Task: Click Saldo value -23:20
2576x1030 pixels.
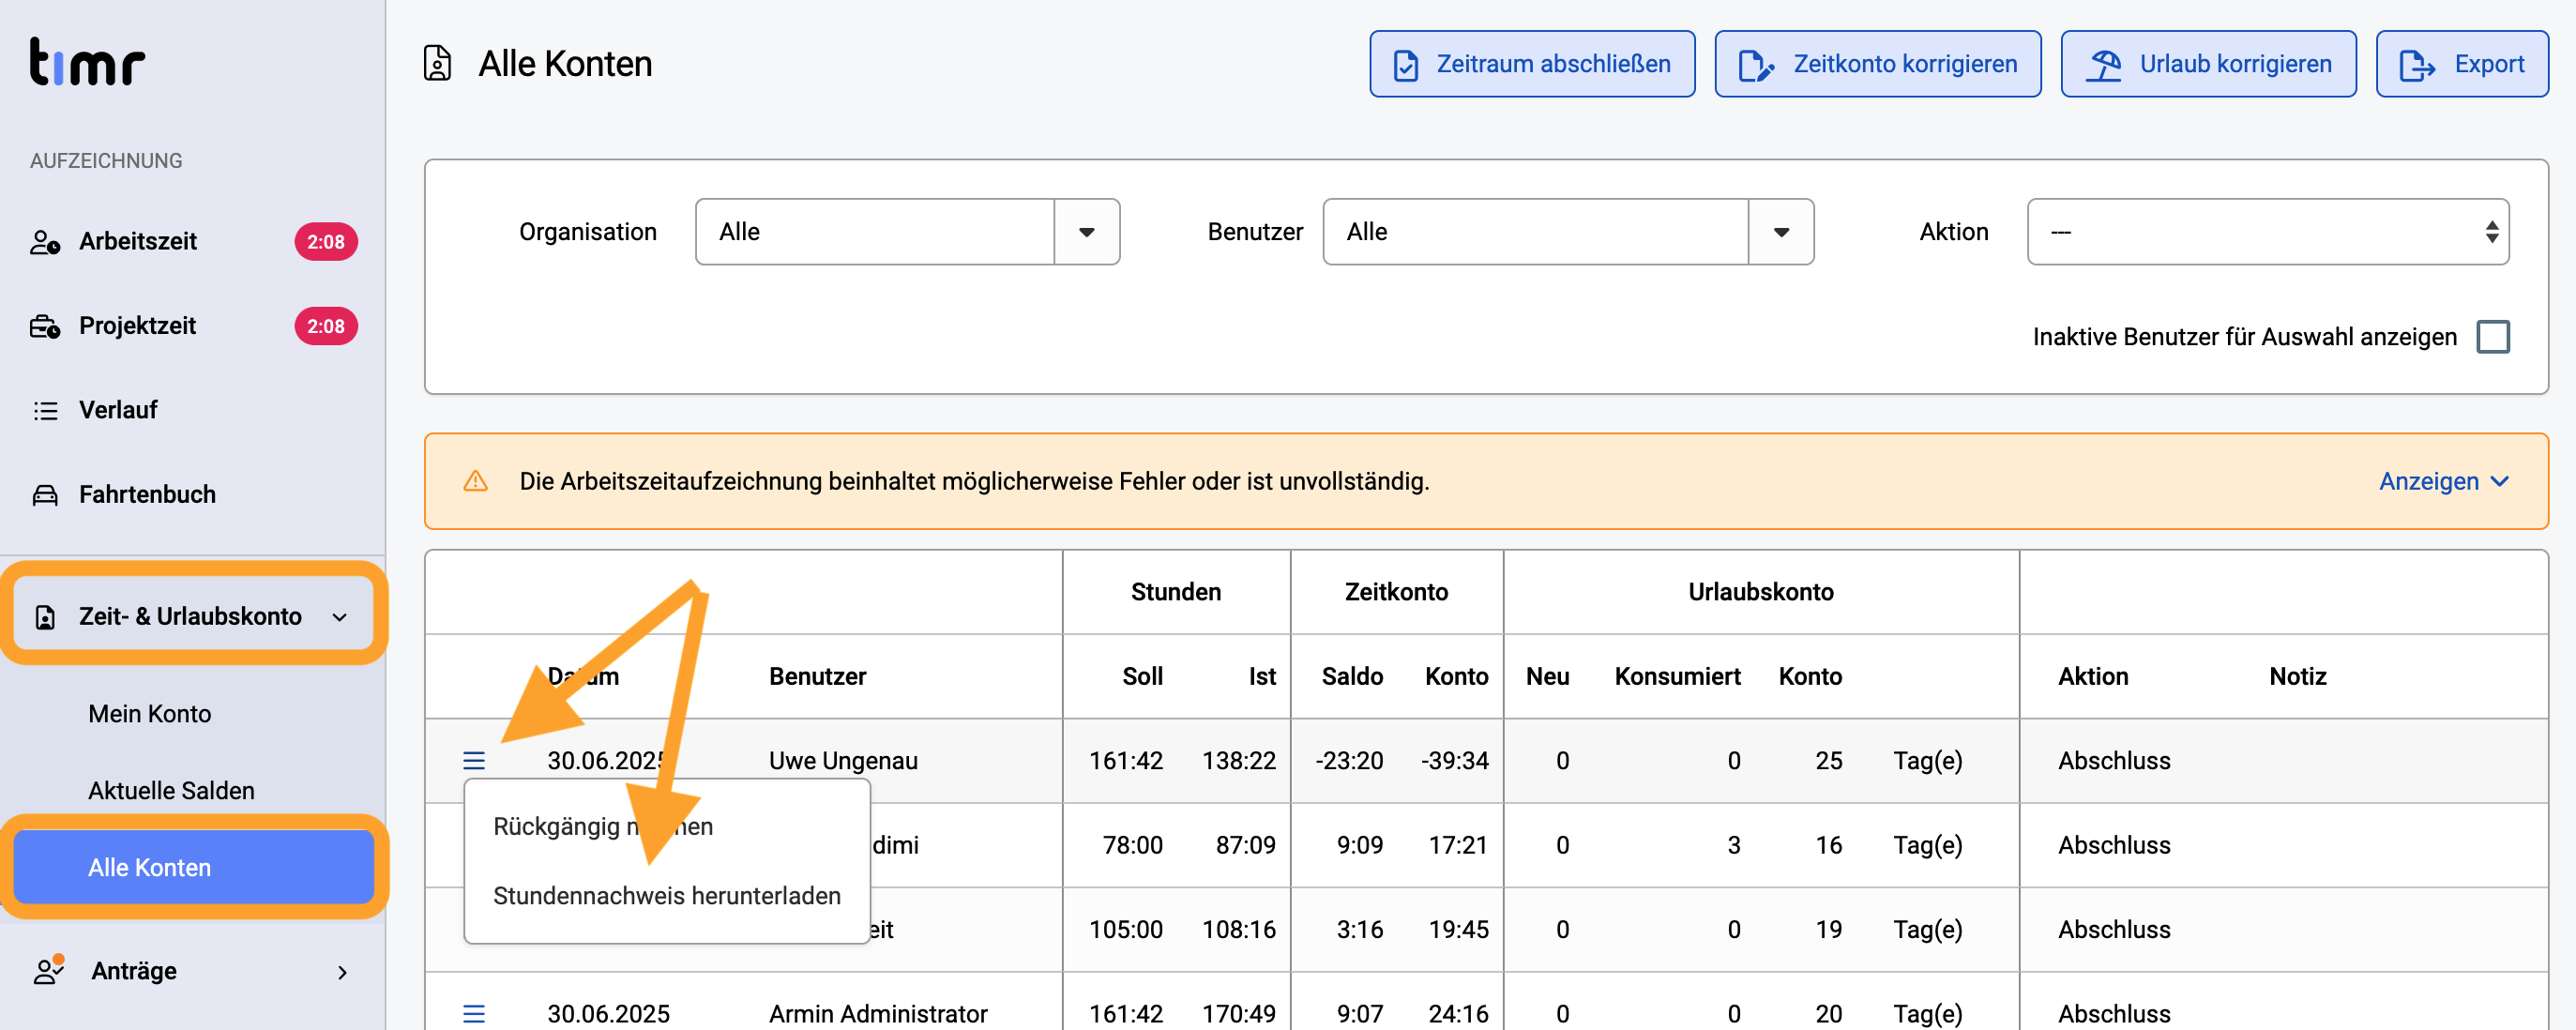Action: 1349,761
